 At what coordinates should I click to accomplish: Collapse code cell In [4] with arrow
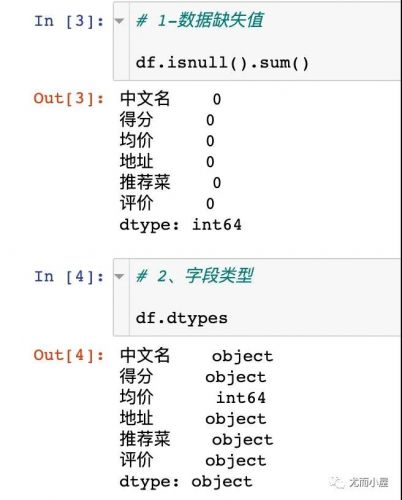pos(119,276)
